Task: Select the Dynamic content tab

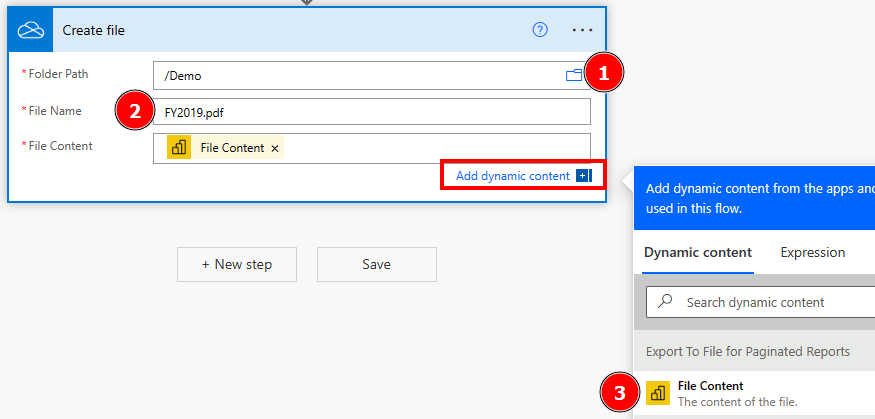Action: [x=698, y=253]
